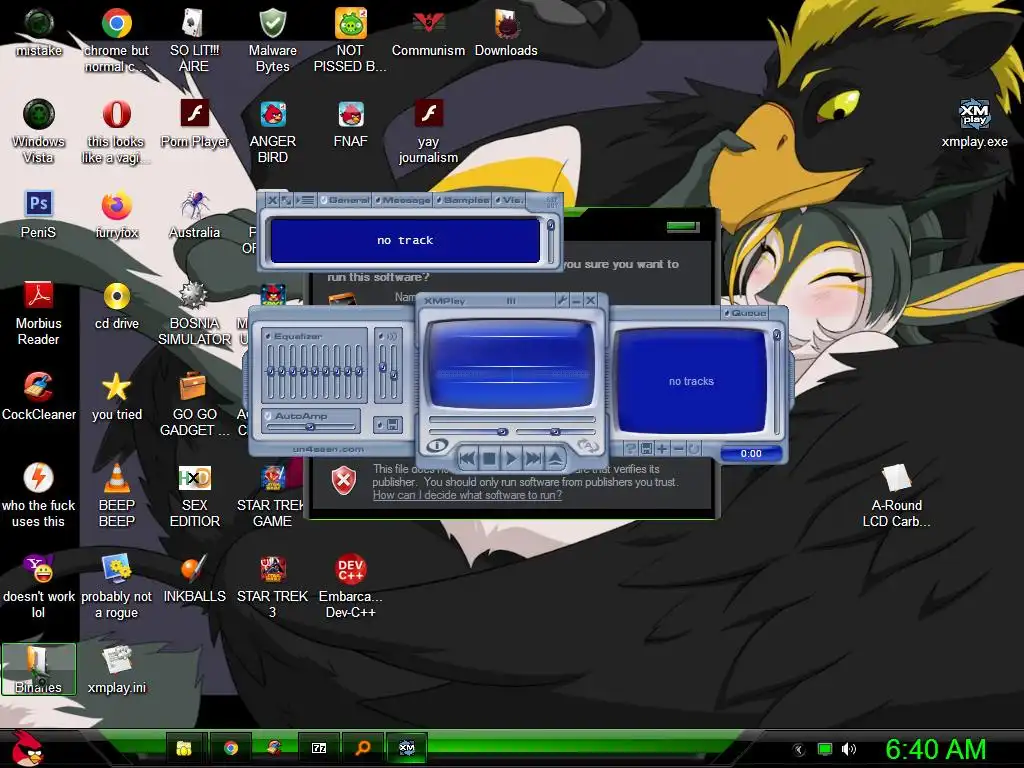Skip to previous track in XMPlay
The height and width of the screenshot is (768, 1024).
coord(467,458)
